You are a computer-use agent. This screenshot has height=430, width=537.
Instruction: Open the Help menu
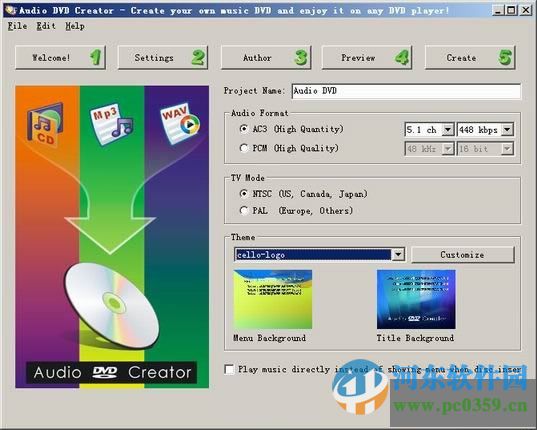point(75,26)
